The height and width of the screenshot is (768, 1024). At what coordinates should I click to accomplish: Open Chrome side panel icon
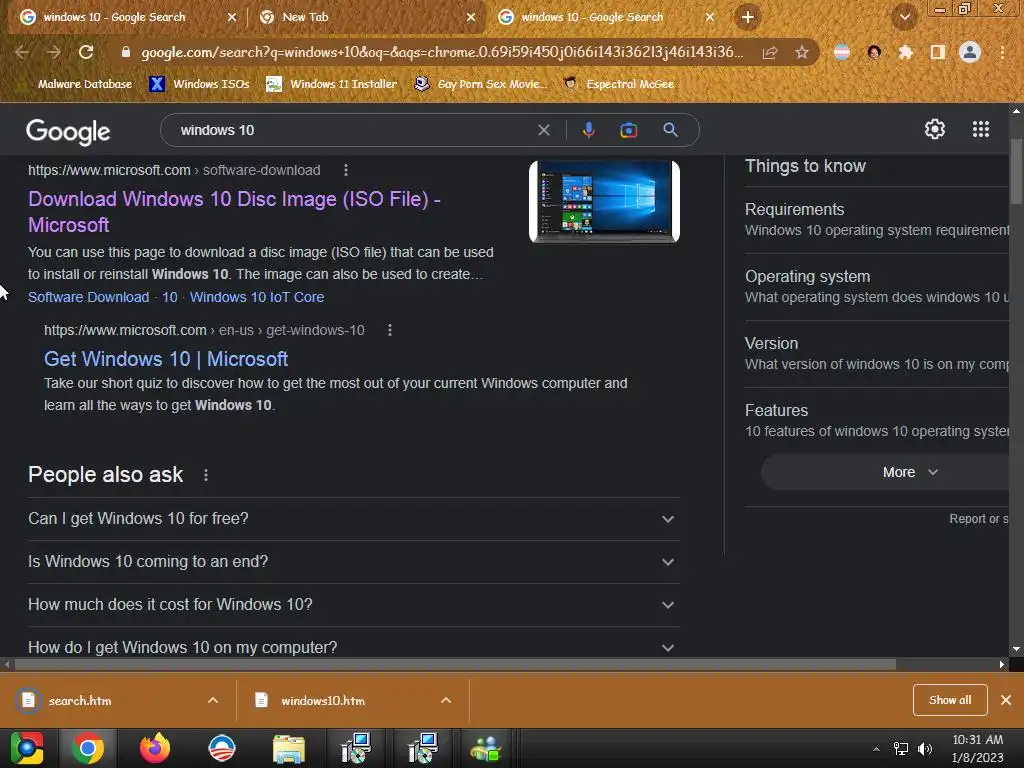(x=937, y=52)
